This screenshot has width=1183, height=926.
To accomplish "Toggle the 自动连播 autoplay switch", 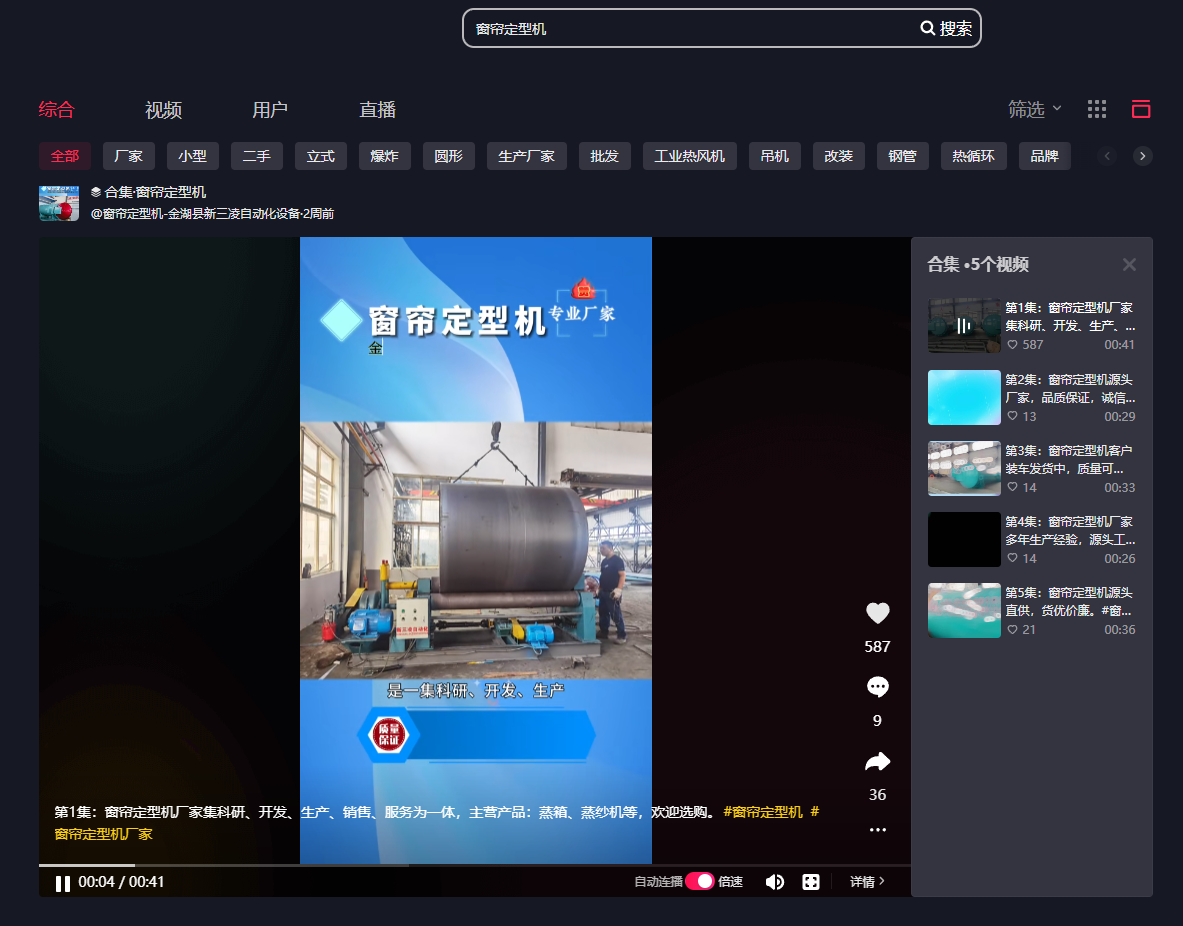I will point(700,882).
